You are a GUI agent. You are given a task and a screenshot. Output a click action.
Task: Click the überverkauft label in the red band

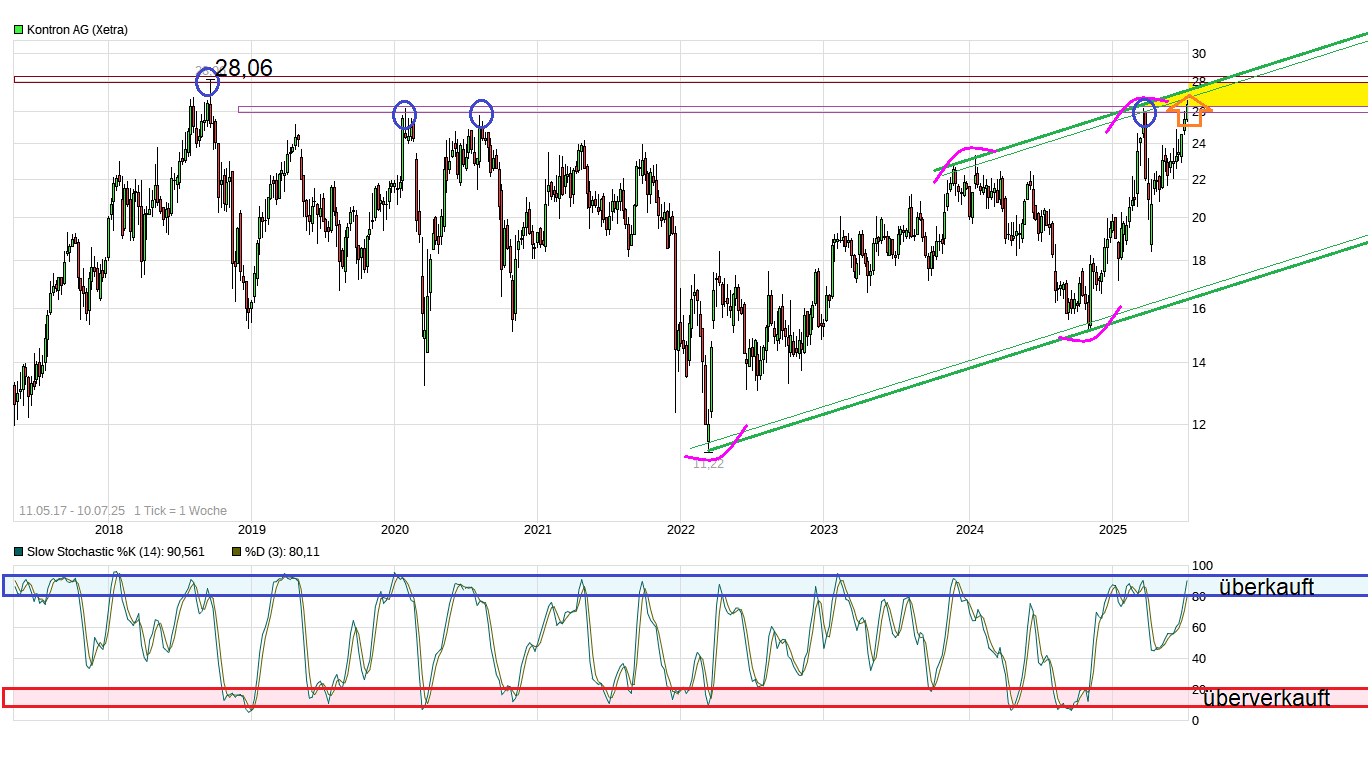1266,697
